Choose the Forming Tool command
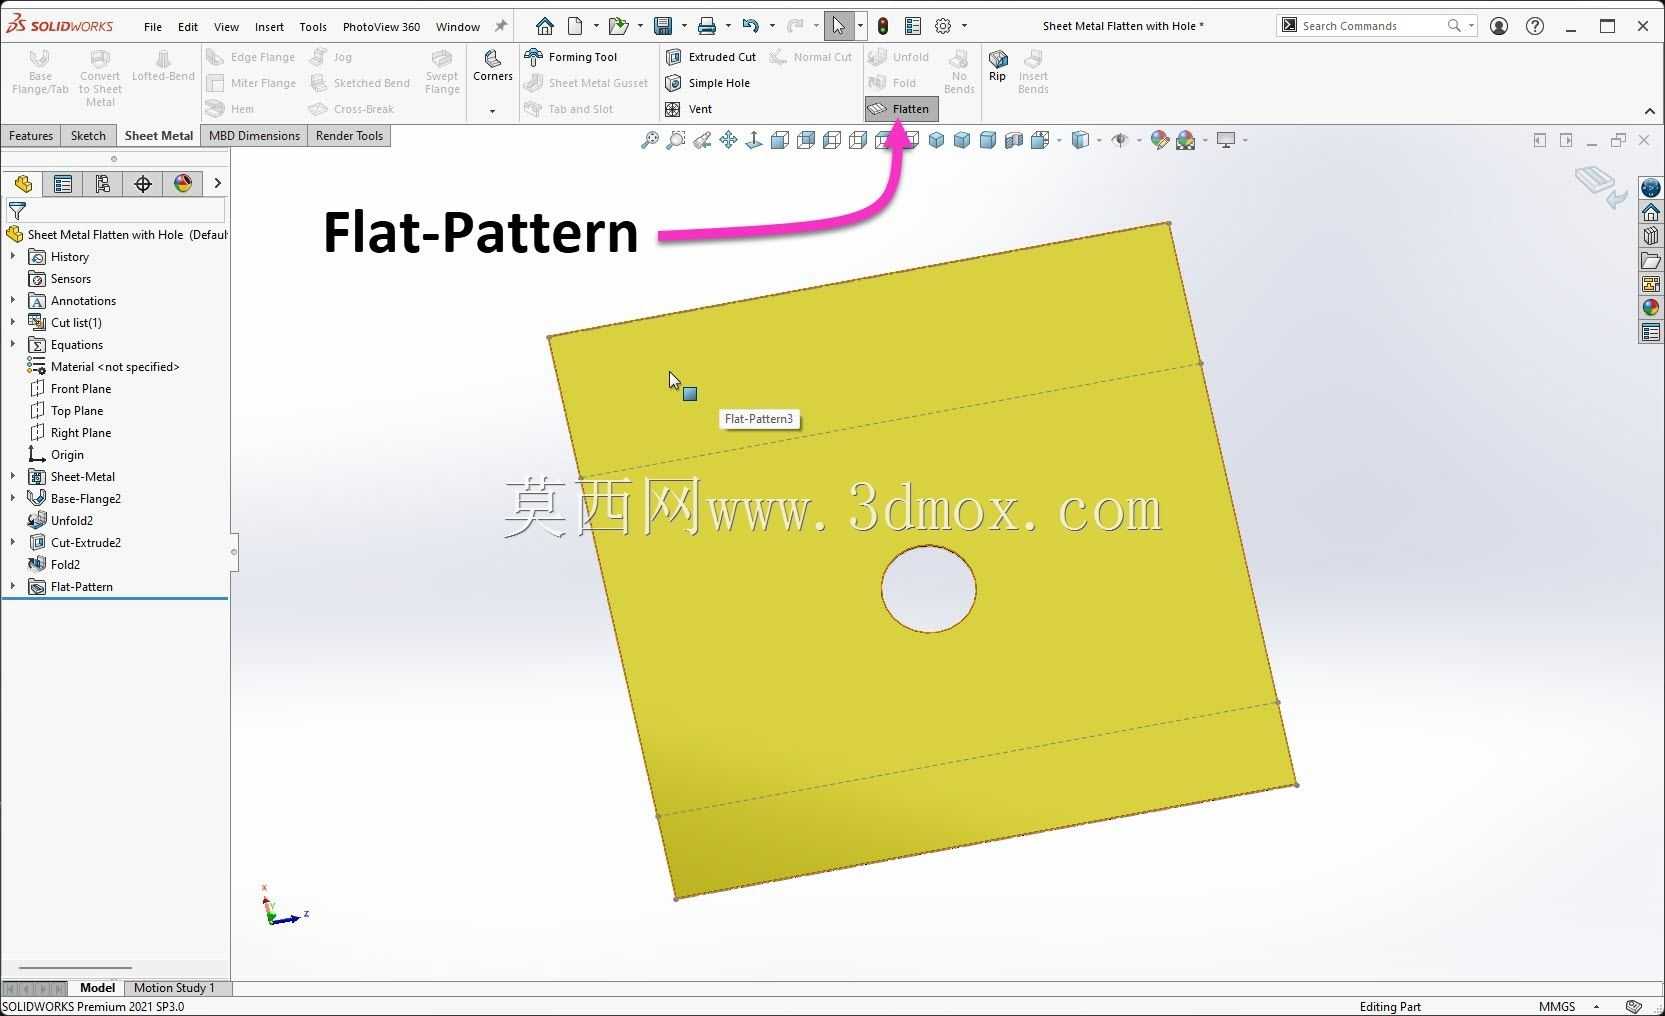 [571, 57]
